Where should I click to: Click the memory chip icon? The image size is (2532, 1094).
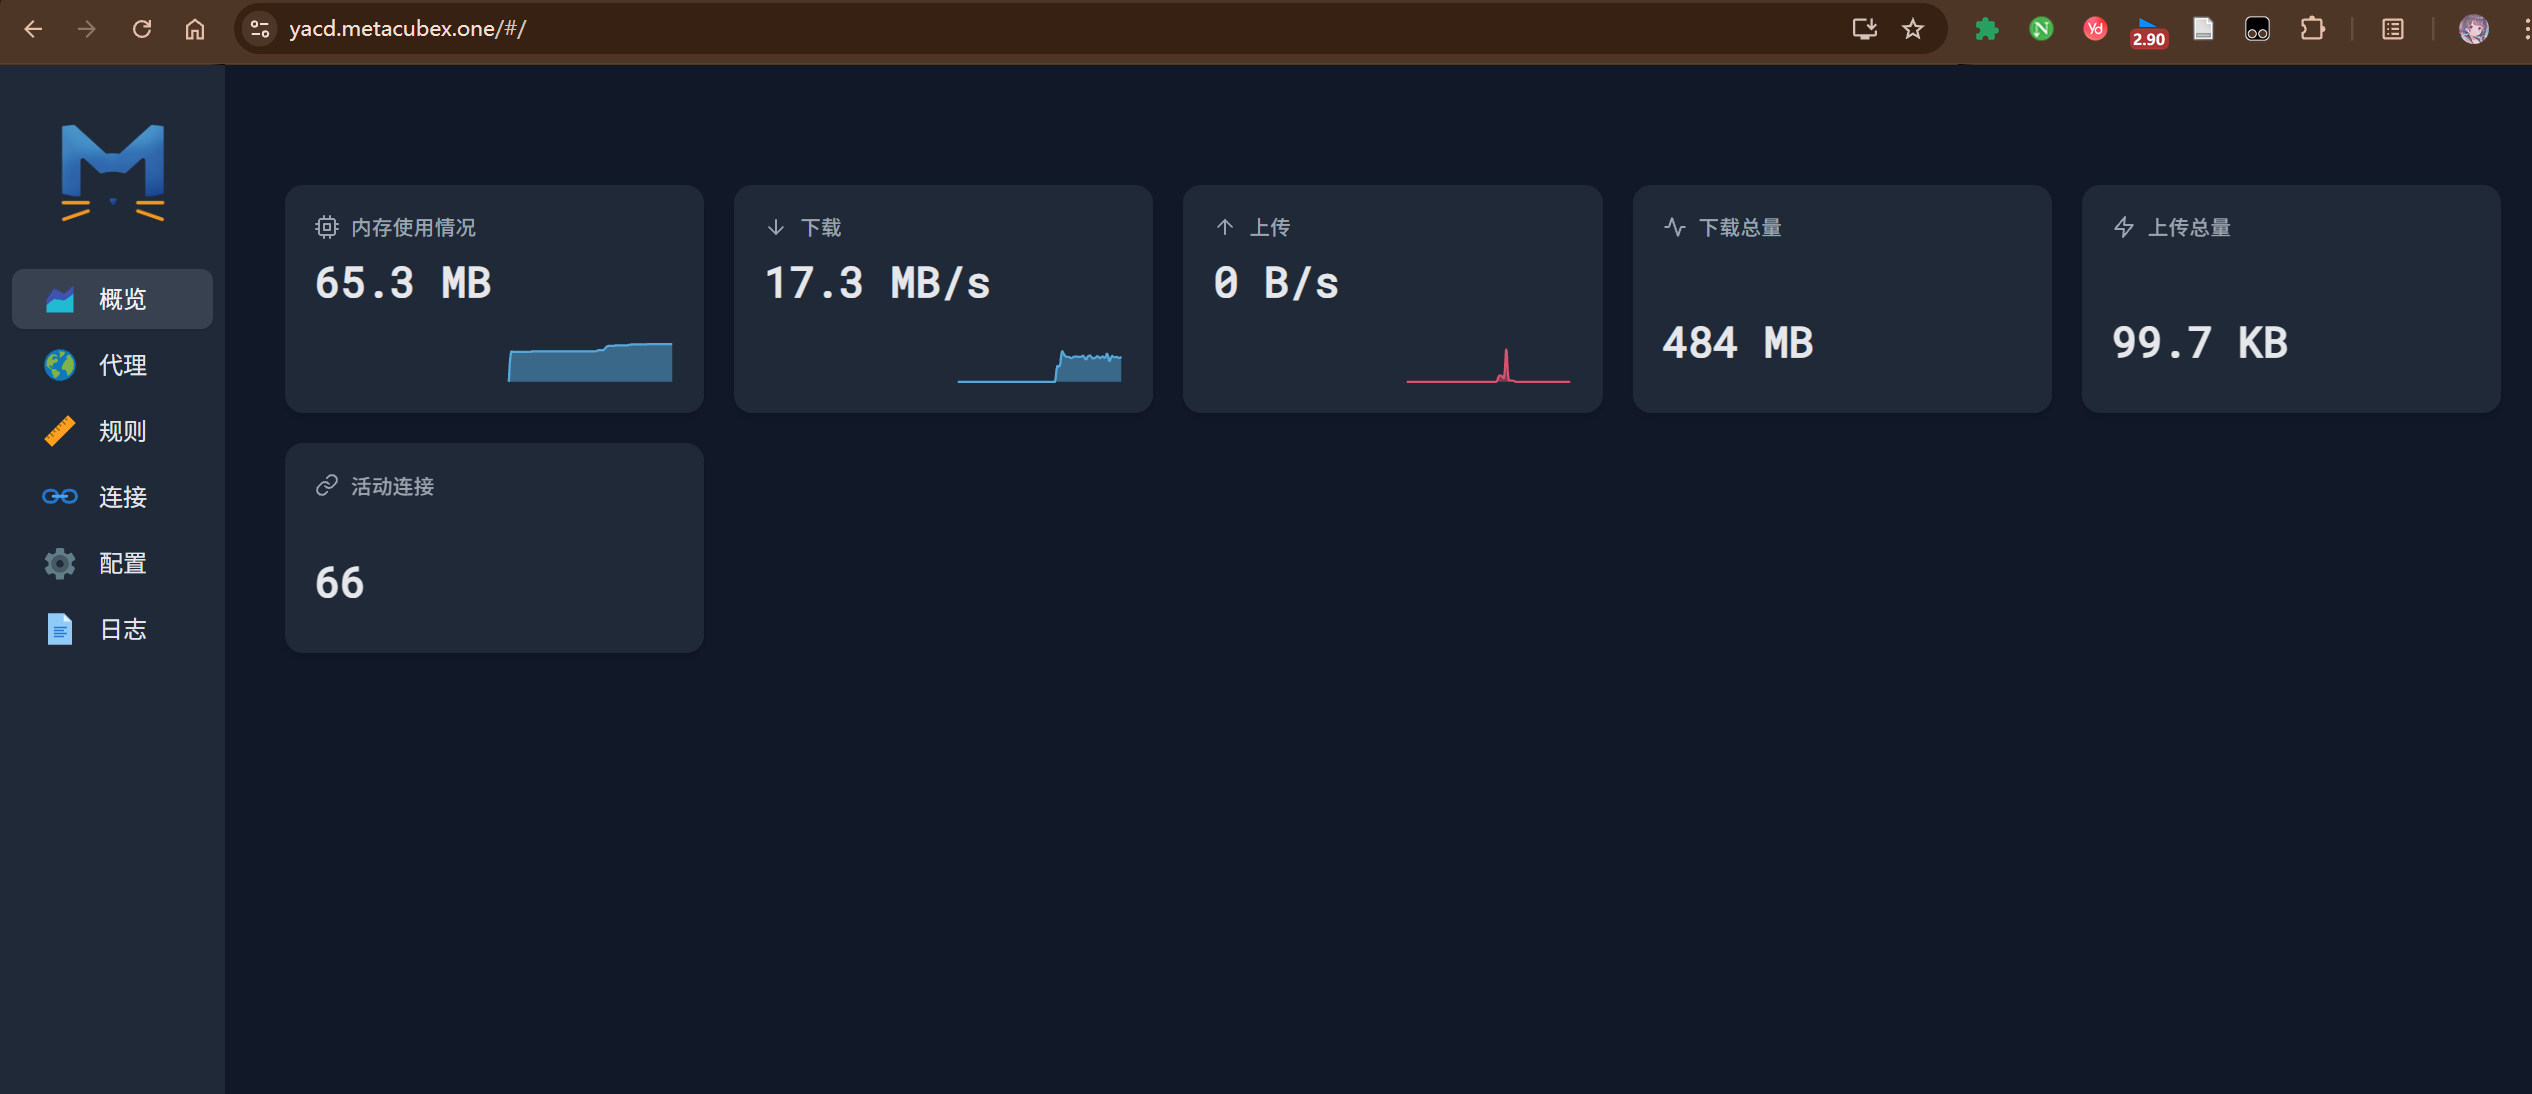tap(326, 227)
